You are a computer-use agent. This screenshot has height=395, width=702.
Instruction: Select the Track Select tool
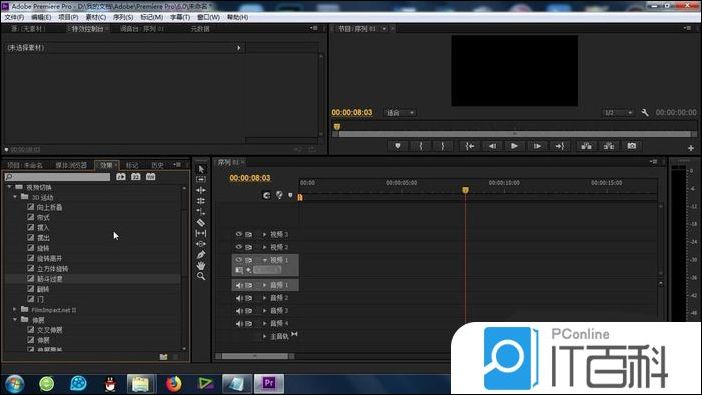tap(201, 179)
